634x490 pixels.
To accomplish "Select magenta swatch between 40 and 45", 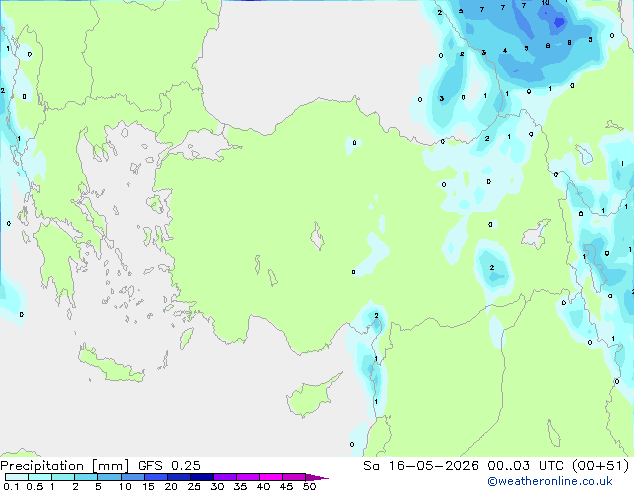I will tap(271, 477).
